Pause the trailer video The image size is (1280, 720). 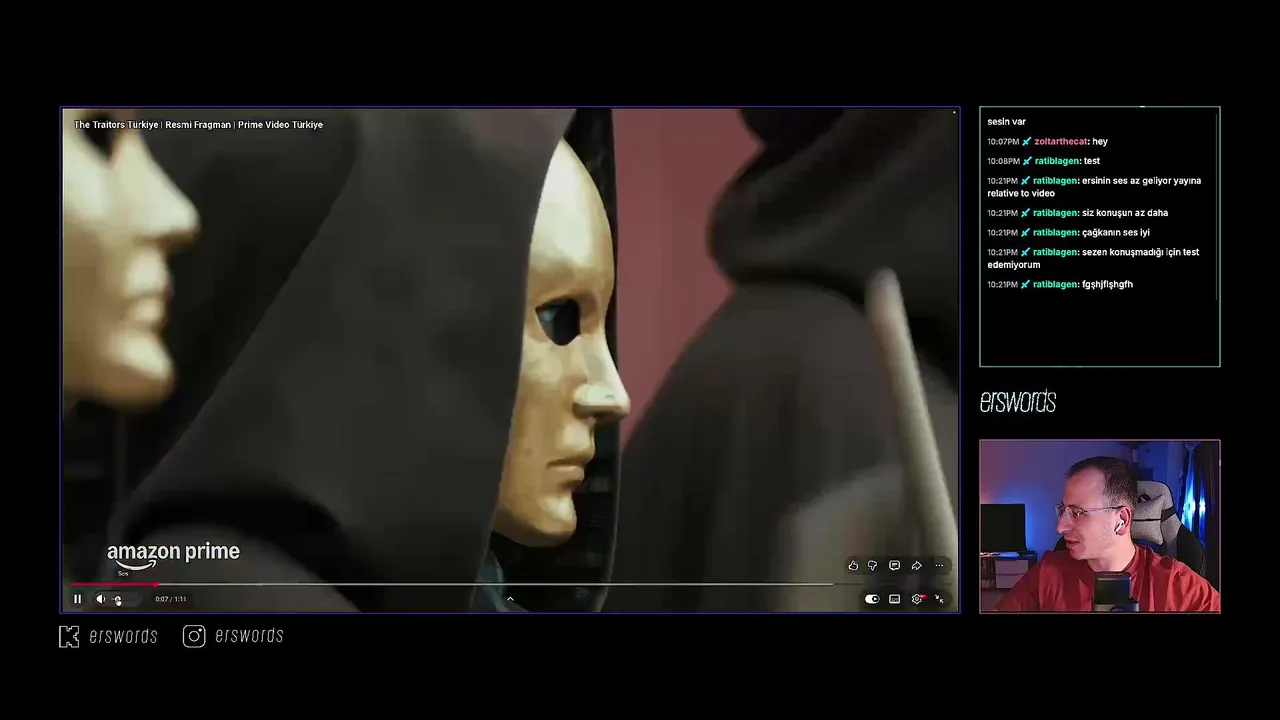coord(77,599)
